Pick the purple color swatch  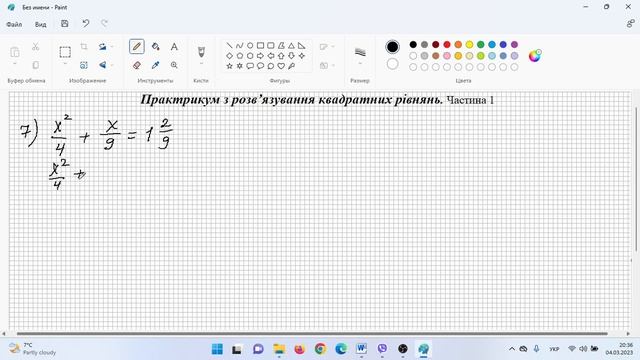(514, 44)
